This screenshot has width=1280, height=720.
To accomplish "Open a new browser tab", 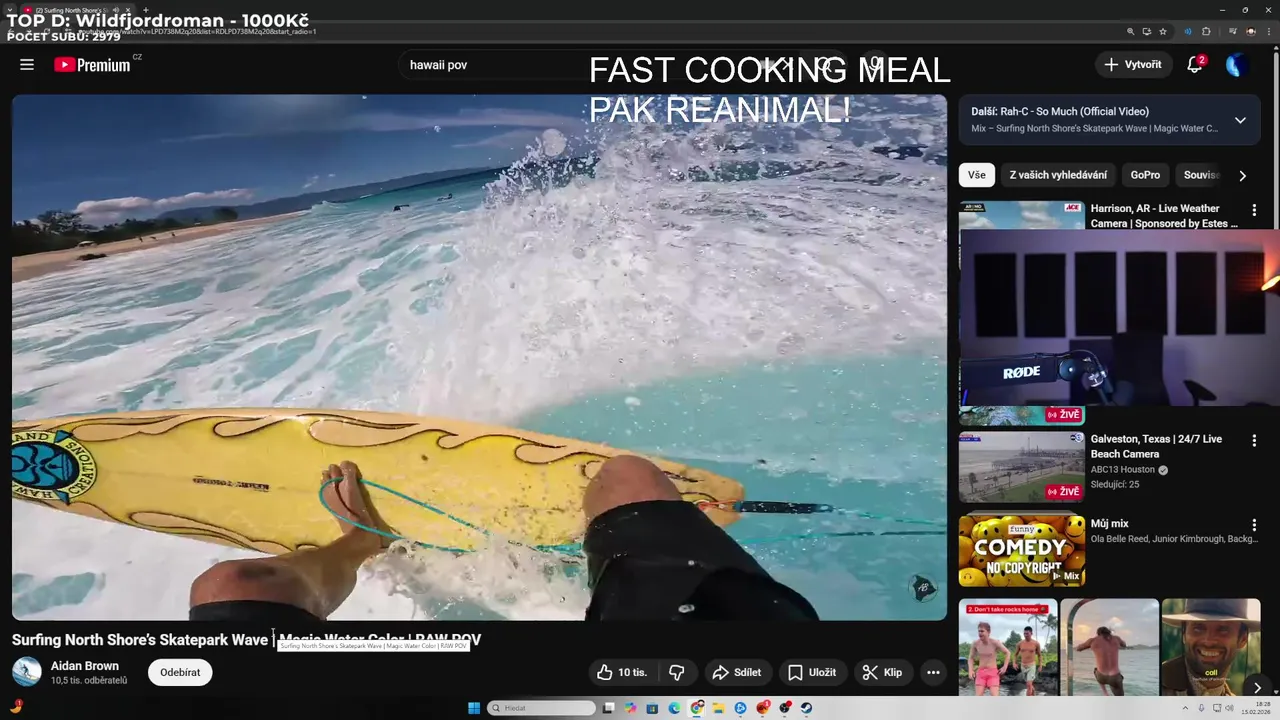I will [146, 10].
